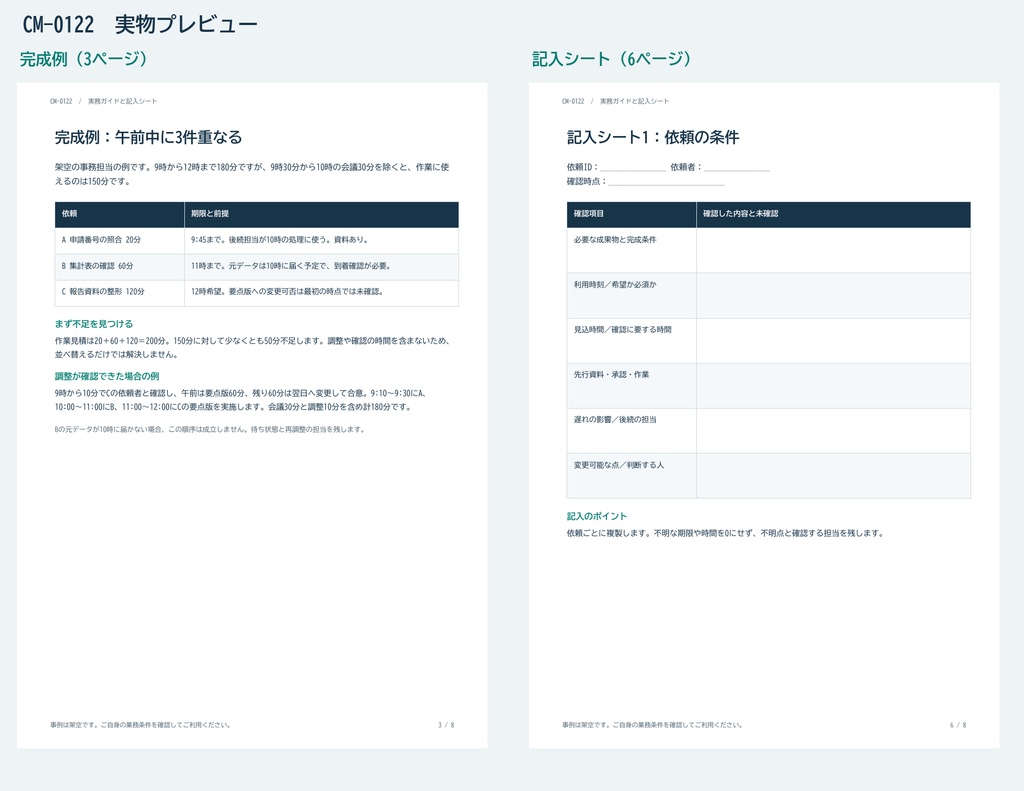Click the blank cell beside 先行資料・承認・作業

[x=833, y=385]
